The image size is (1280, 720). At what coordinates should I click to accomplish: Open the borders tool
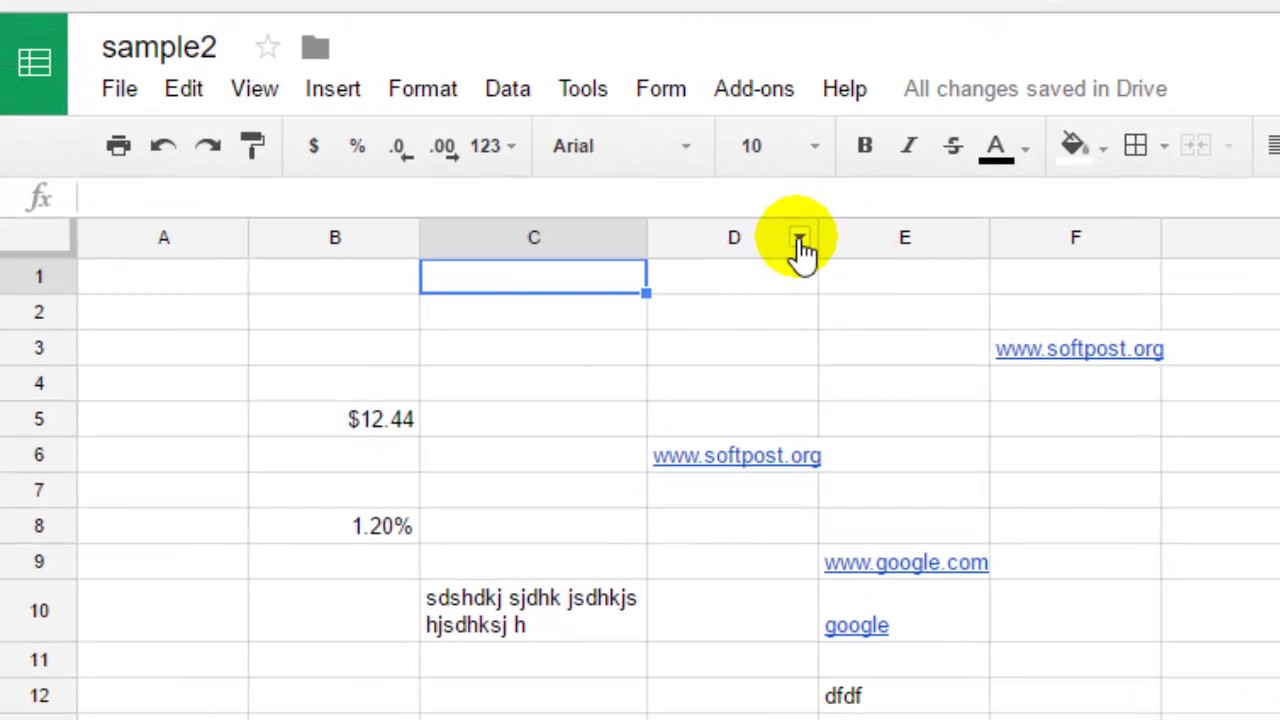[x=1136, y=146]
